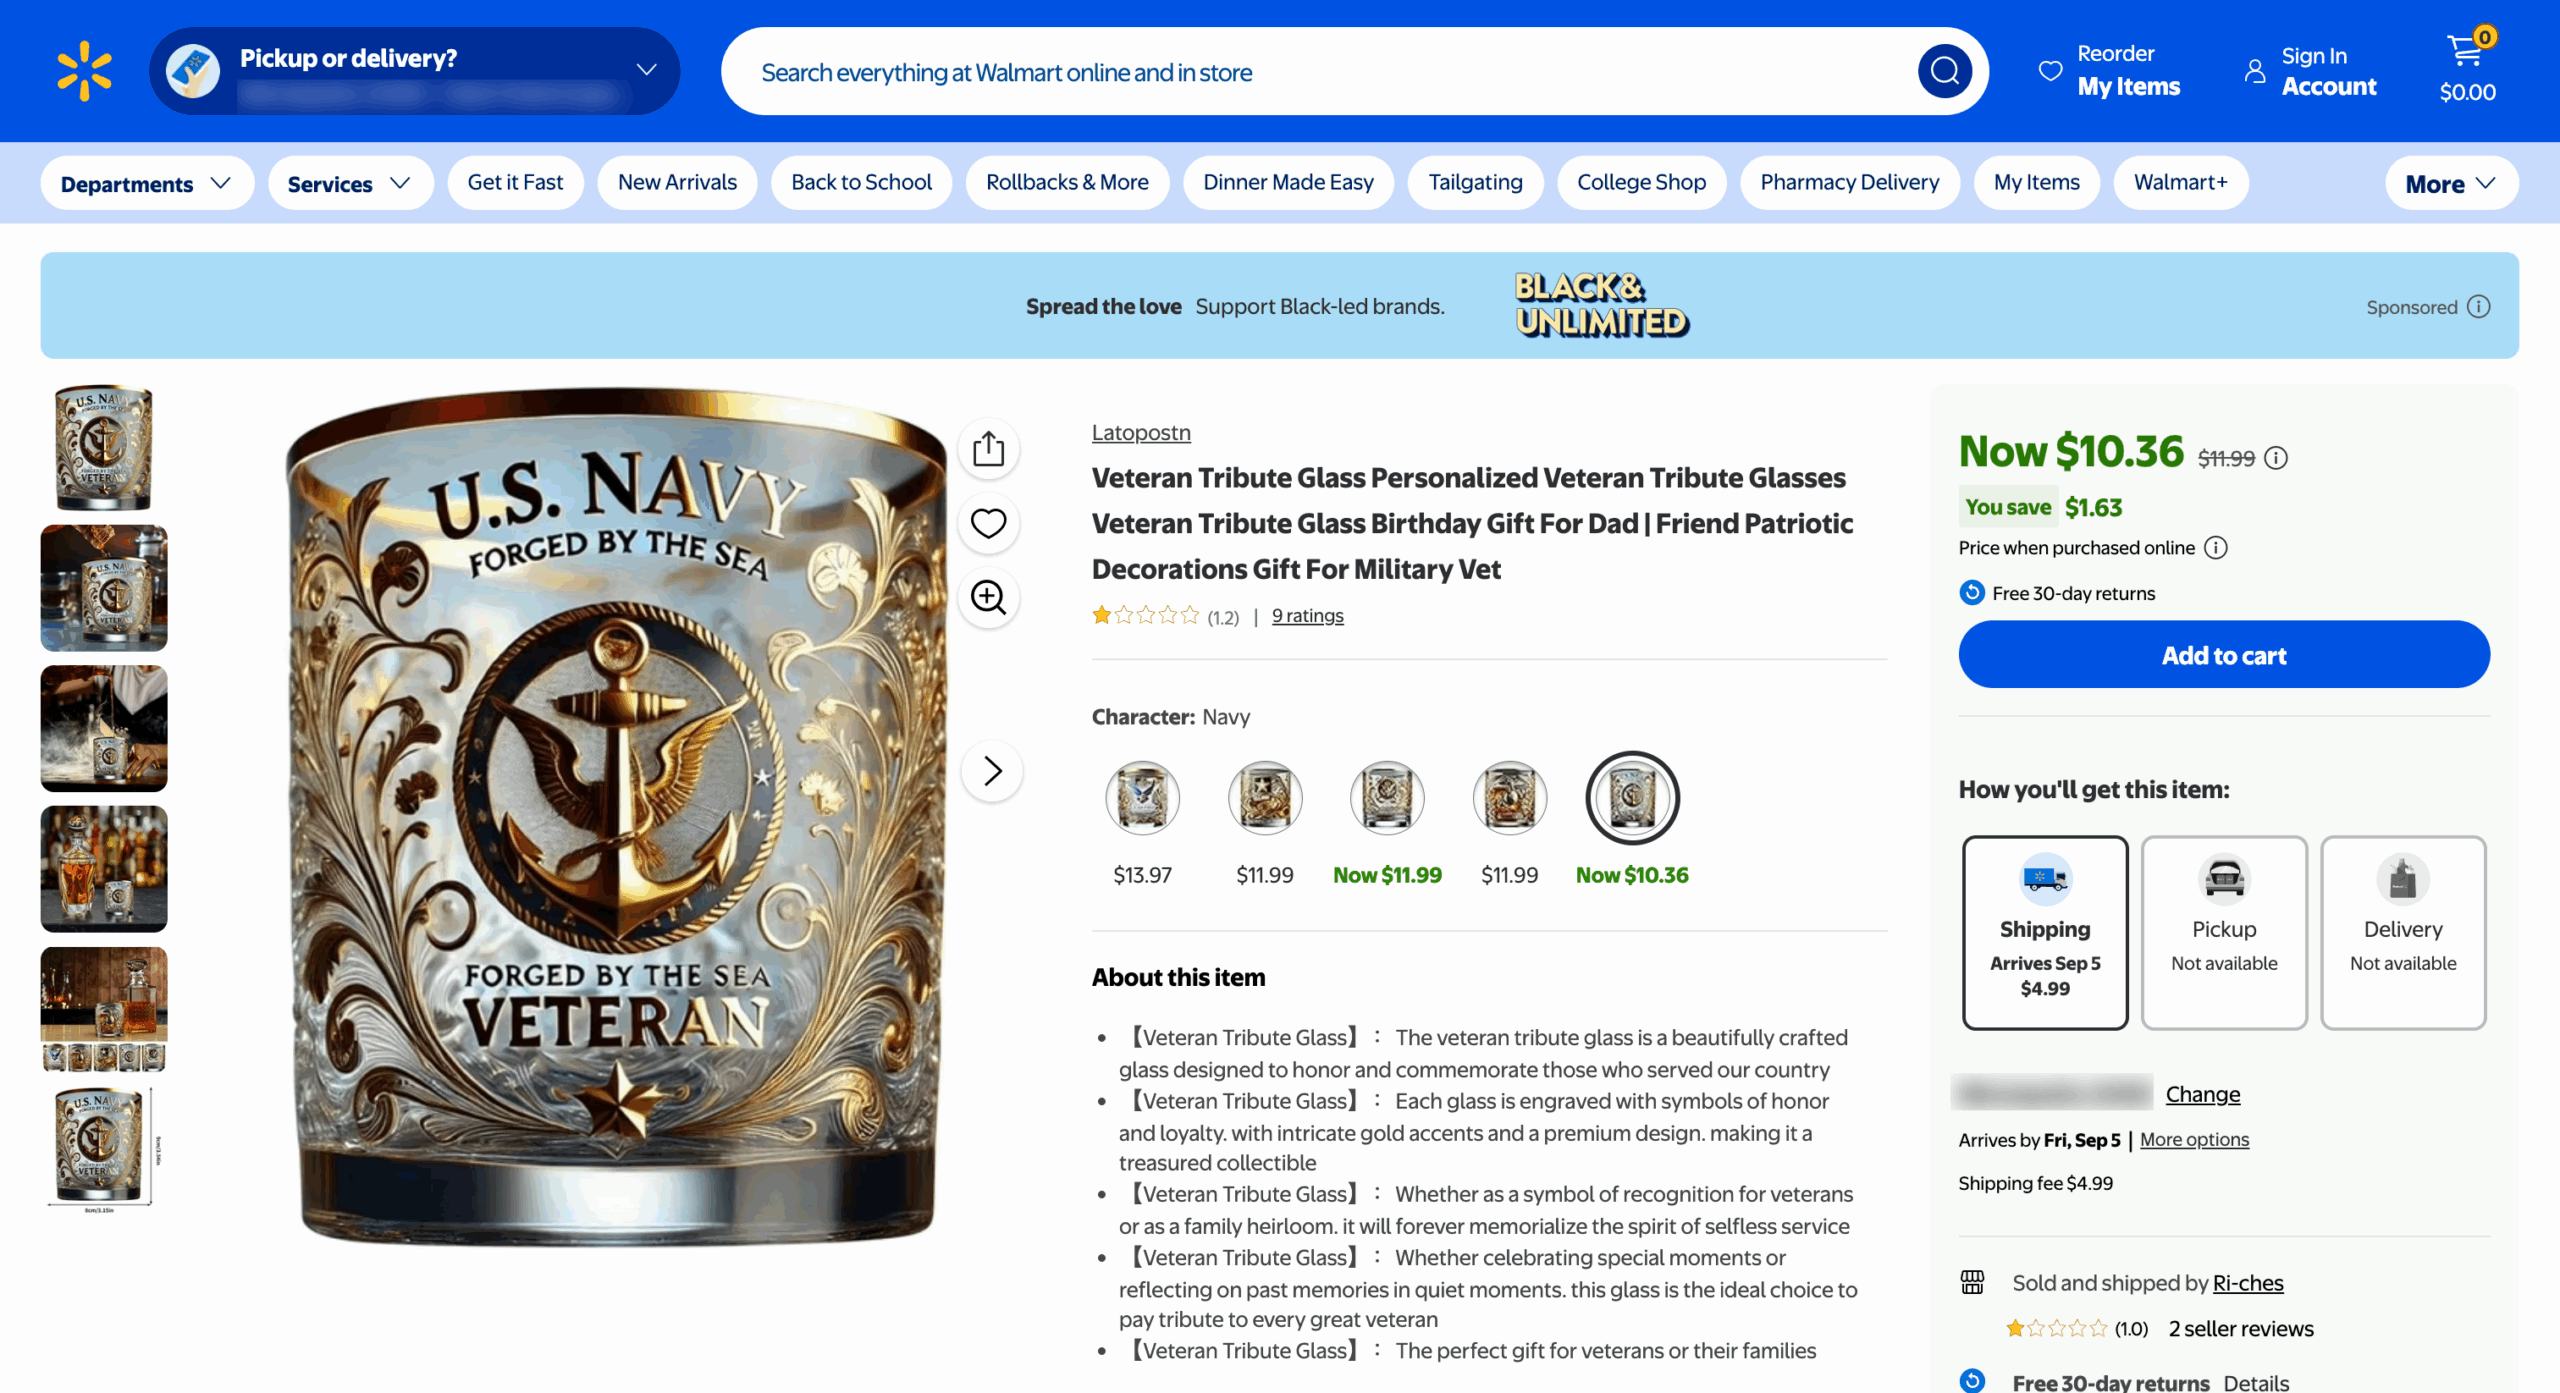Show next product image with arrow
This screenshot has height=1393, width=2560.
[x=991, y=770]
